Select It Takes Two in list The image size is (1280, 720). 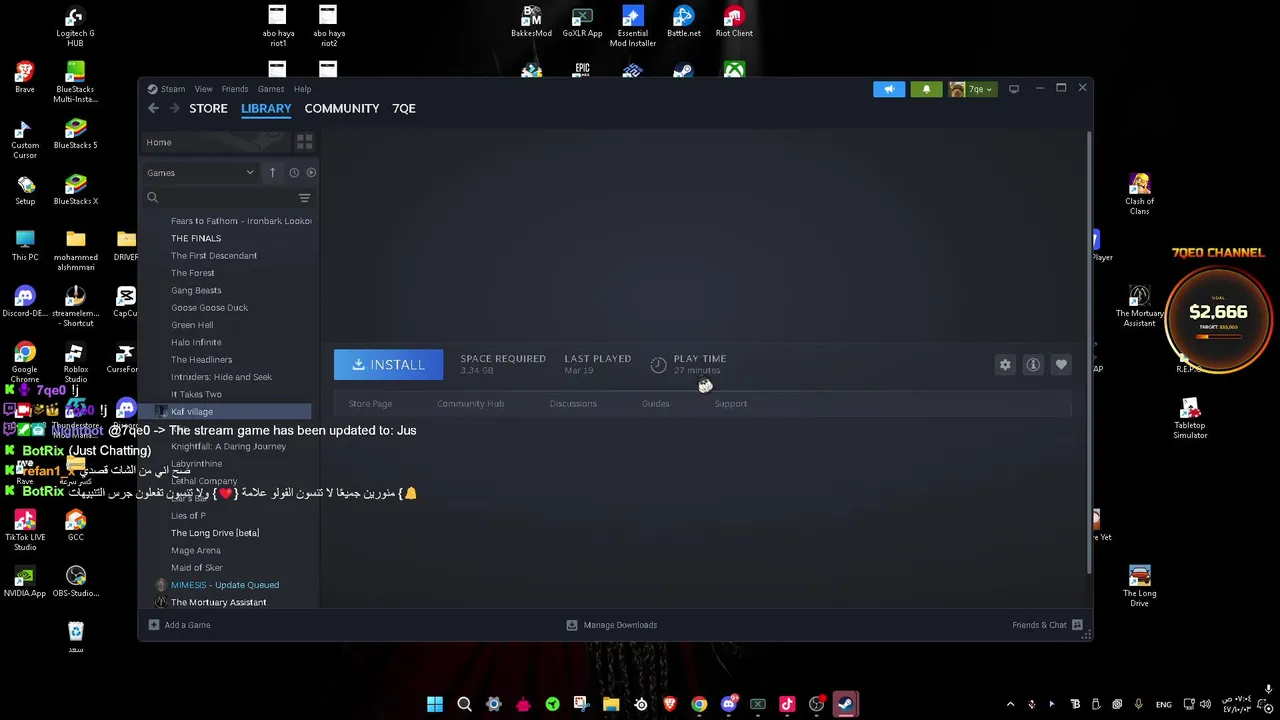click(x=196, y=394)
